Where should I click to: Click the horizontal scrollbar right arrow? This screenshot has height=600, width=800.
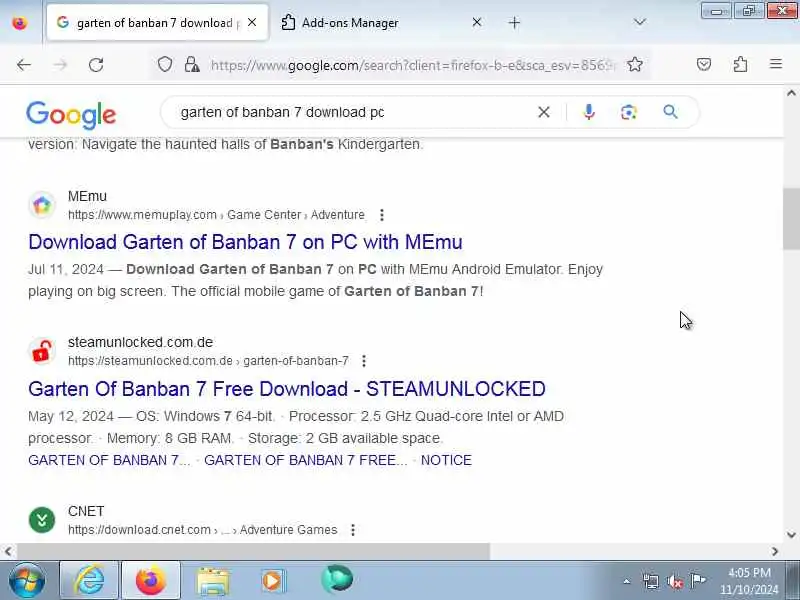775,552
